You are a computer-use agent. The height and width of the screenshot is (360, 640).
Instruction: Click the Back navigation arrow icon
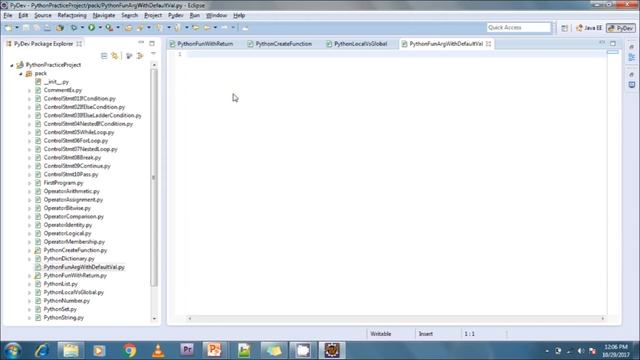(207, 28)
